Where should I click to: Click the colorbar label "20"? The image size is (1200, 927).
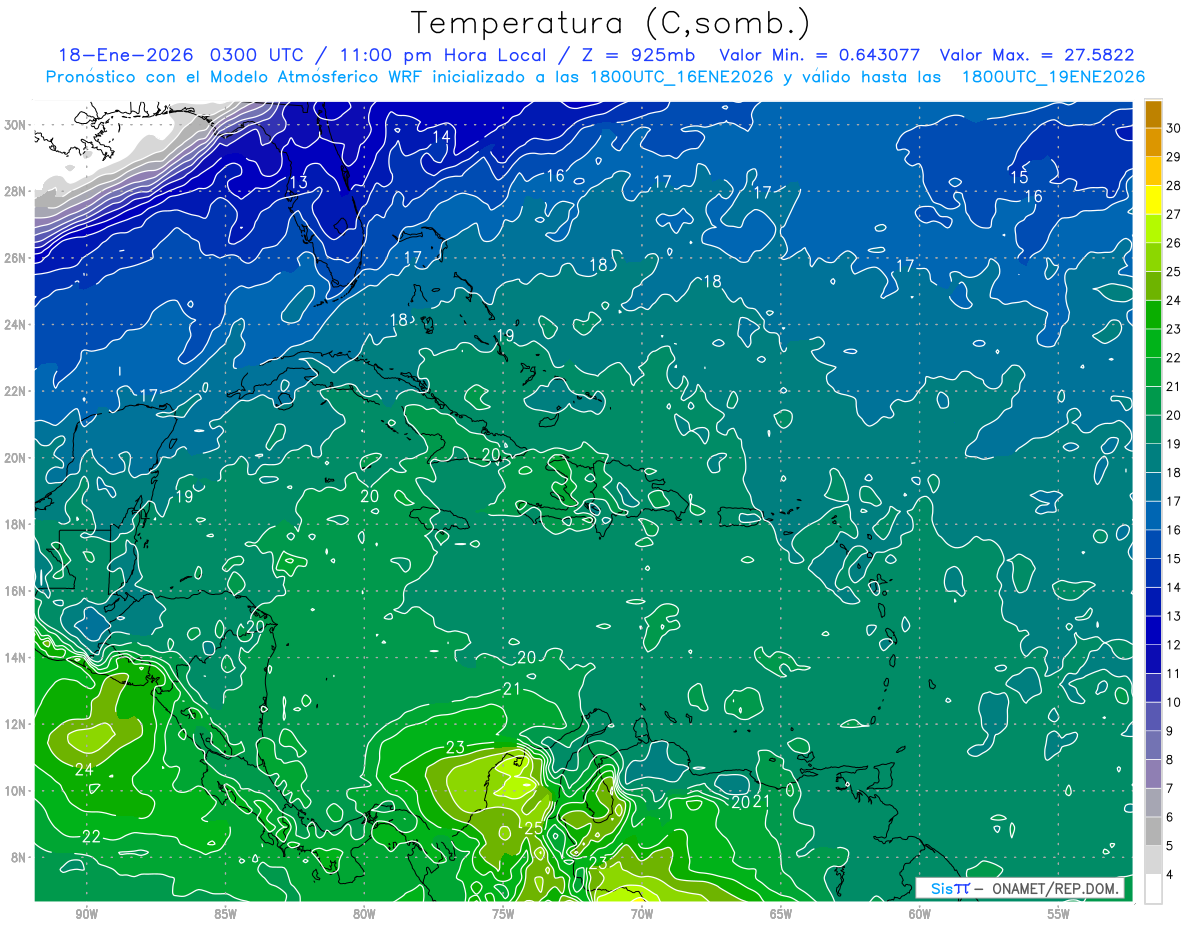1174,415
